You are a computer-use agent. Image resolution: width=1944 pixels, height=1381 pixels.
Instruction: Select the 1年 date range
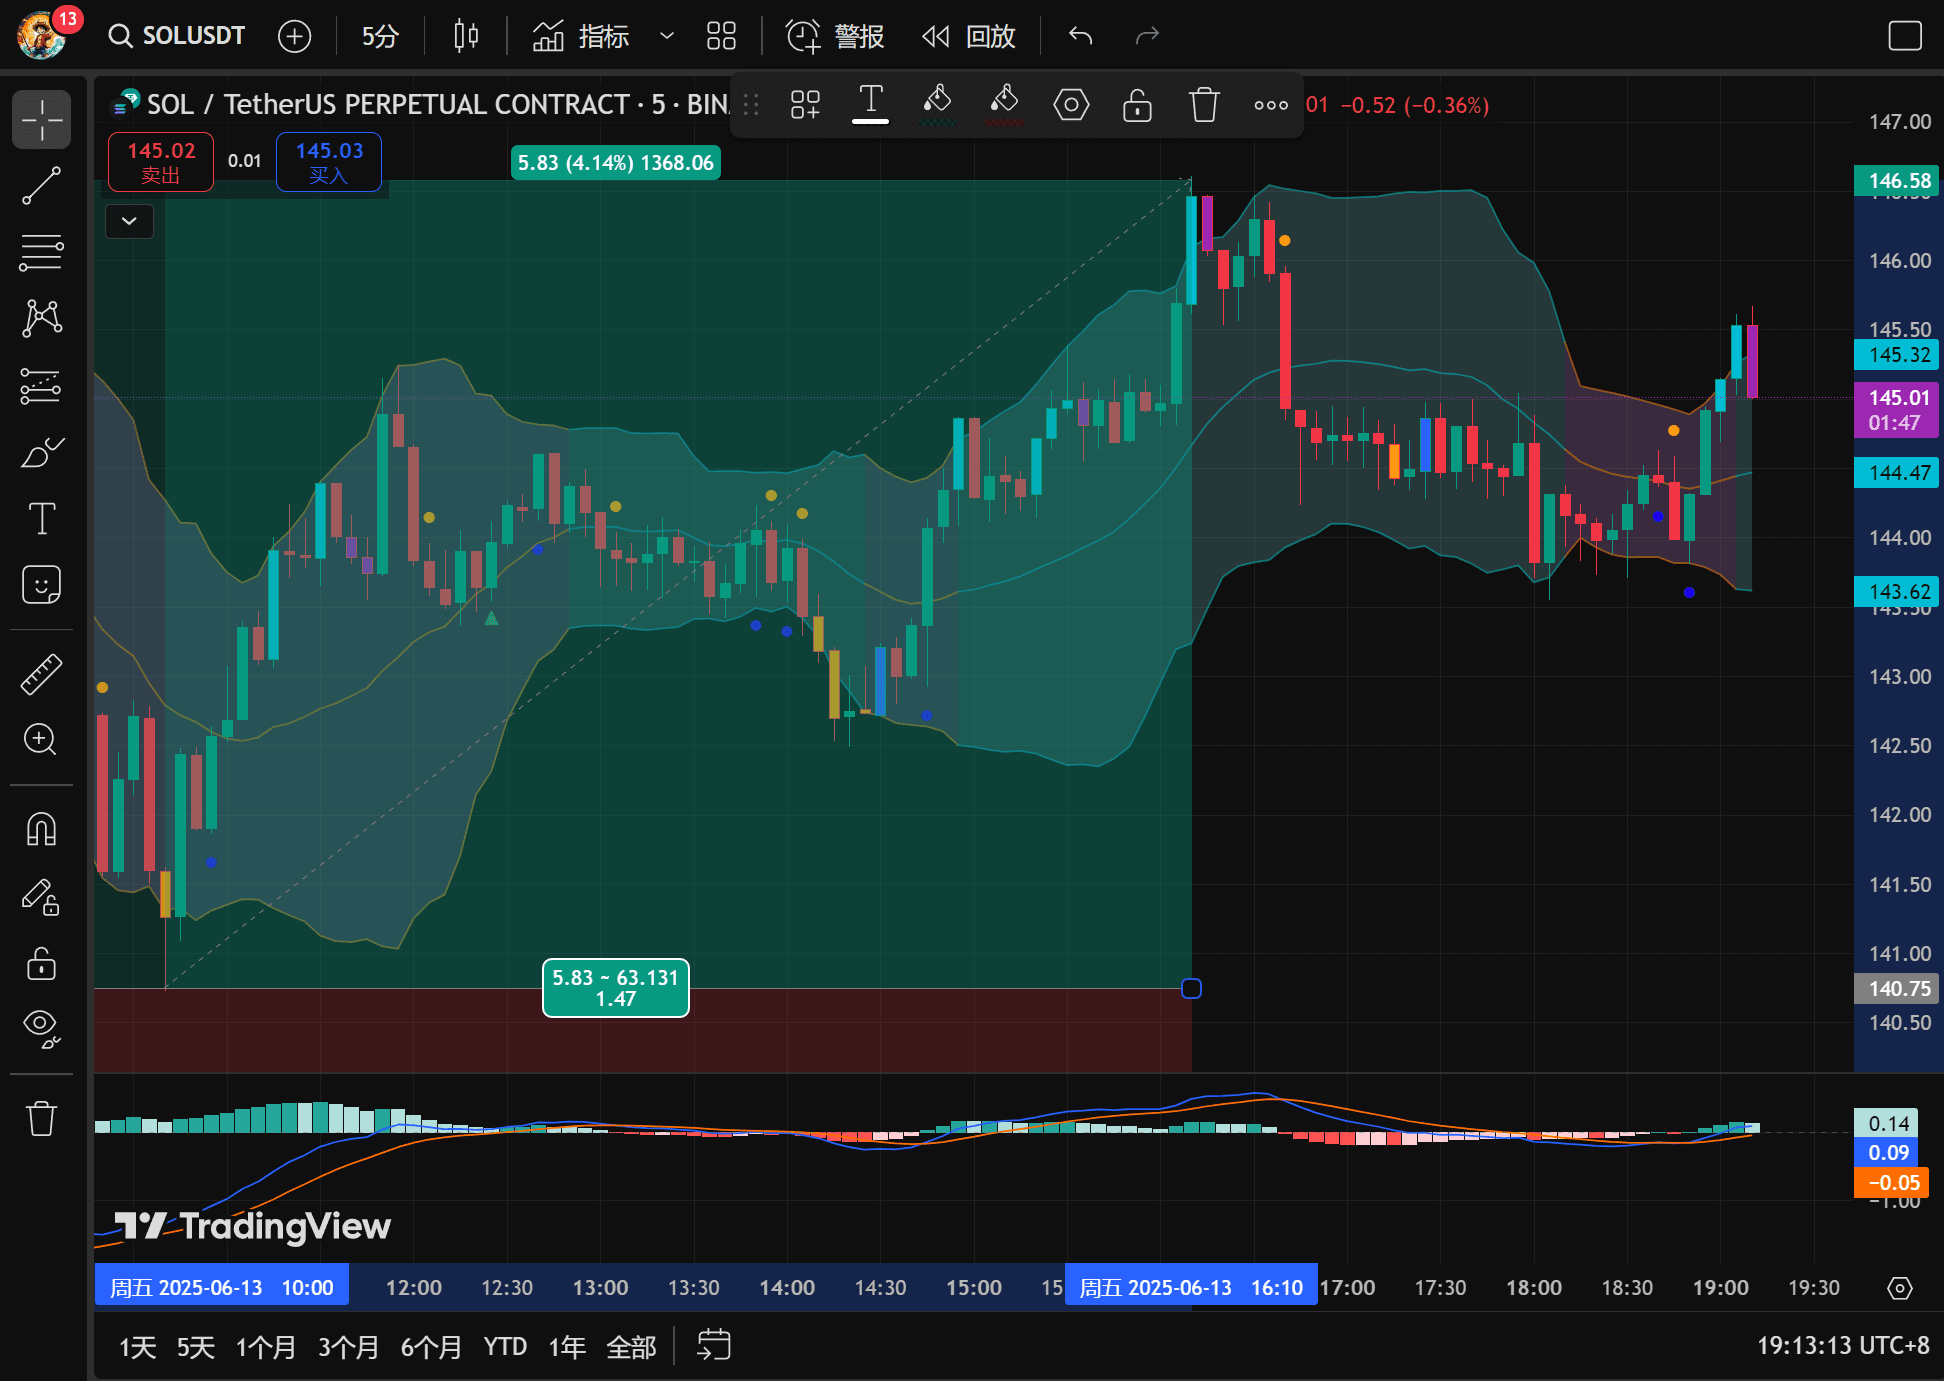[x=567, y=1347]
